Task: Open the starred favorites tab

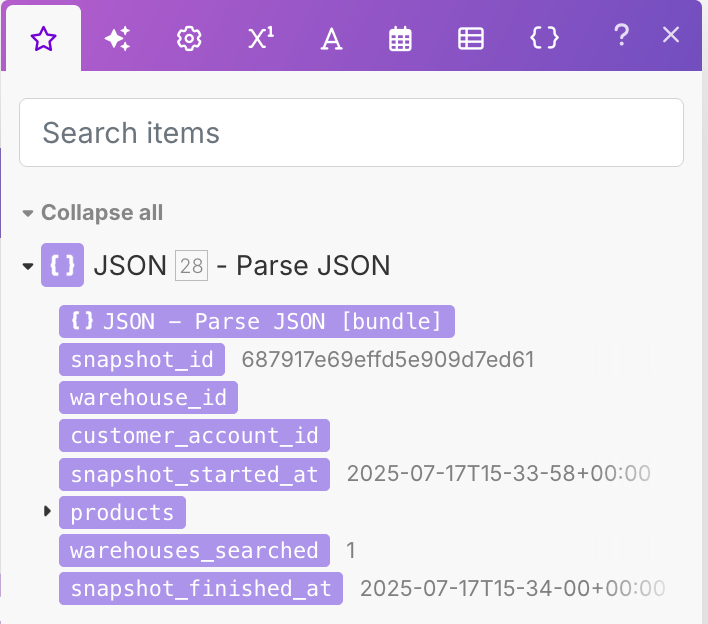Action: (43, 39)
